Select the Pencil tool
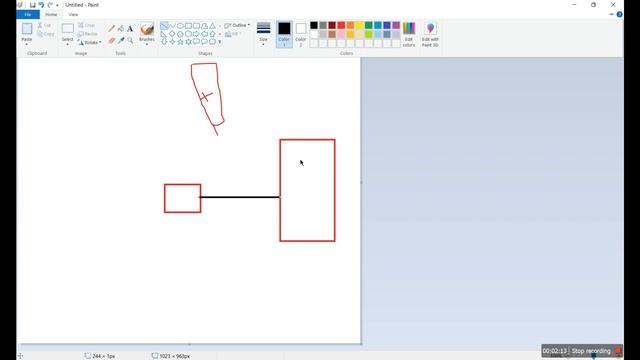Image resolution: width=640 pixels, height=360 pixels. point(111,29)
